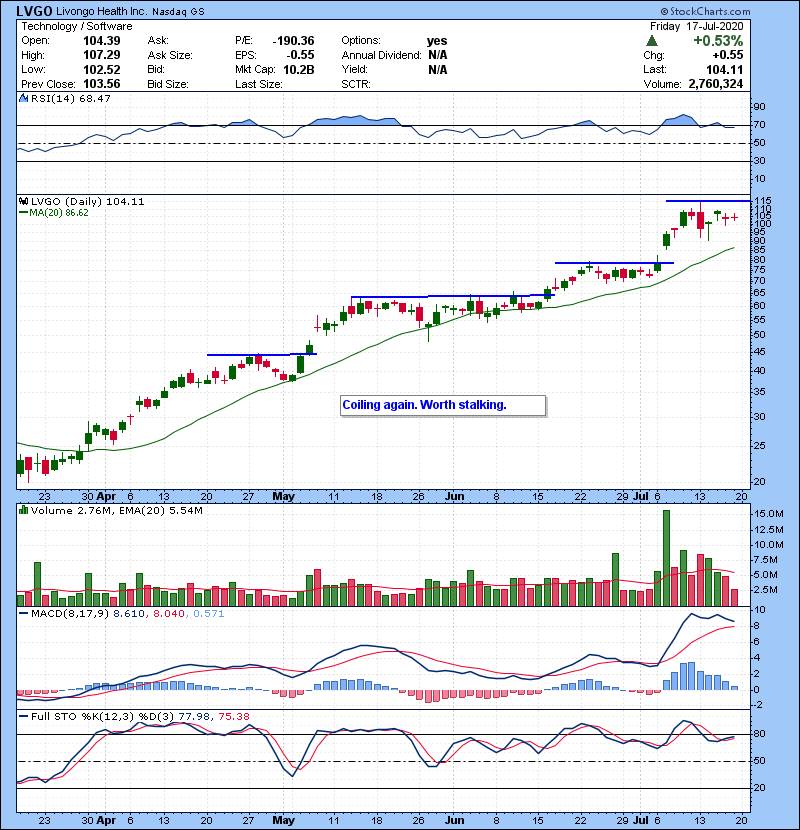The height and width of the screenshot is (830, 800).
Task: Click the tallest green volume bar
Action: click(x=666, y=558)
